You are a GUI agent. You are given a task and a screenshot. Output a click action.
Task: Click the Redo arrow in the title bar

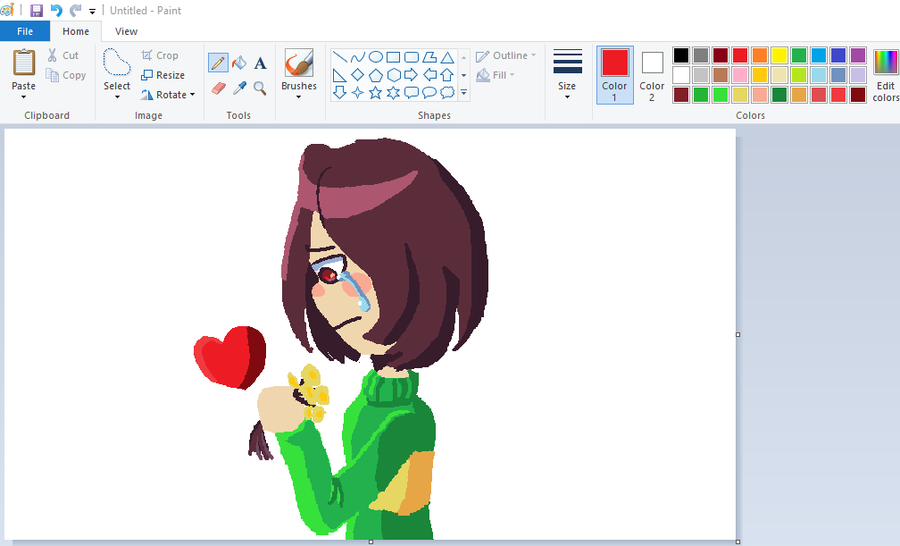75,10
